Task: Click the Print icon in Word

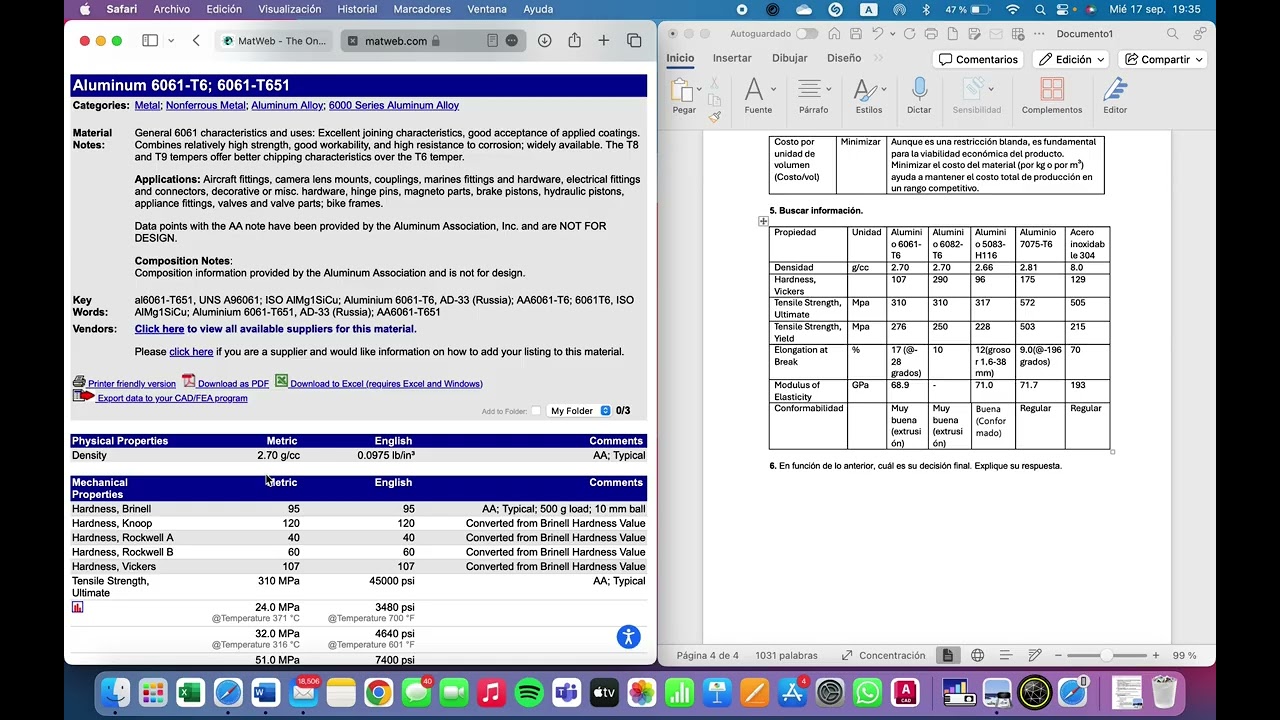Action: (930, 34)
